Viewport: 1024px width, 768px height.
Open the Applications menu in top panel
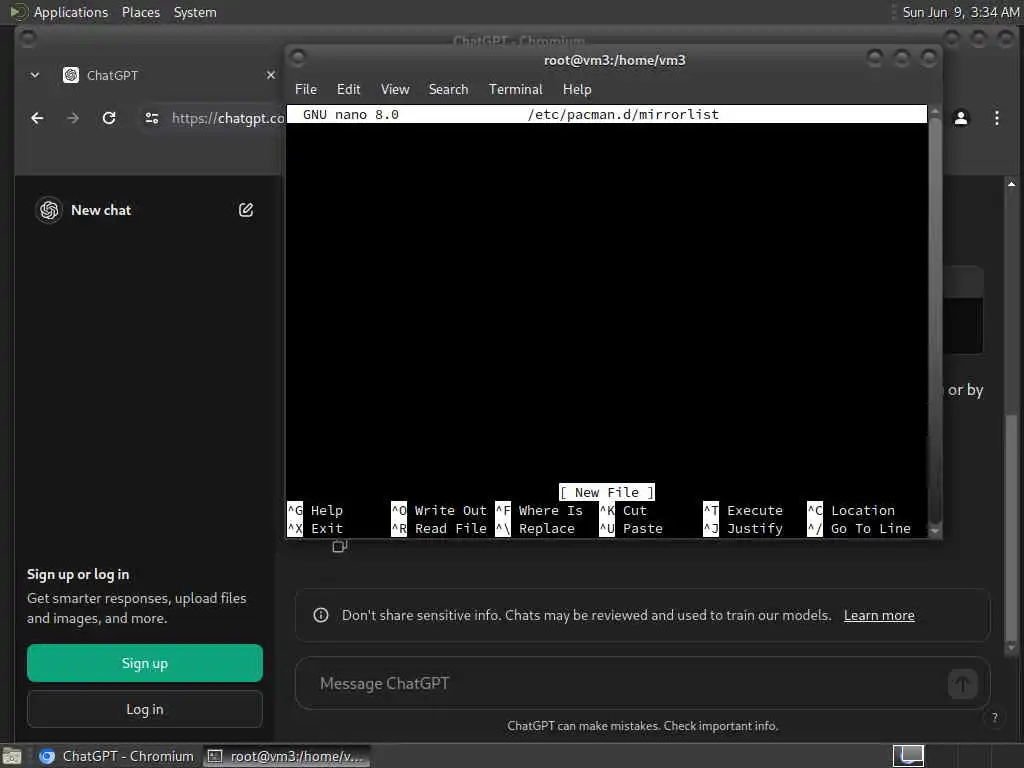[71, 12]
